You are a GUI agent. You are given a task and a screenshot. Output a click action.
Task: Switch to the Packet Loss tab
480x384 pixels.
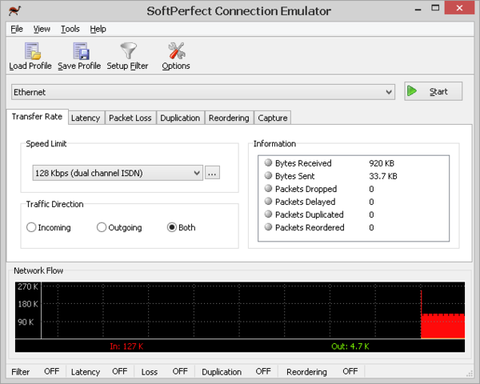(130, 118)
